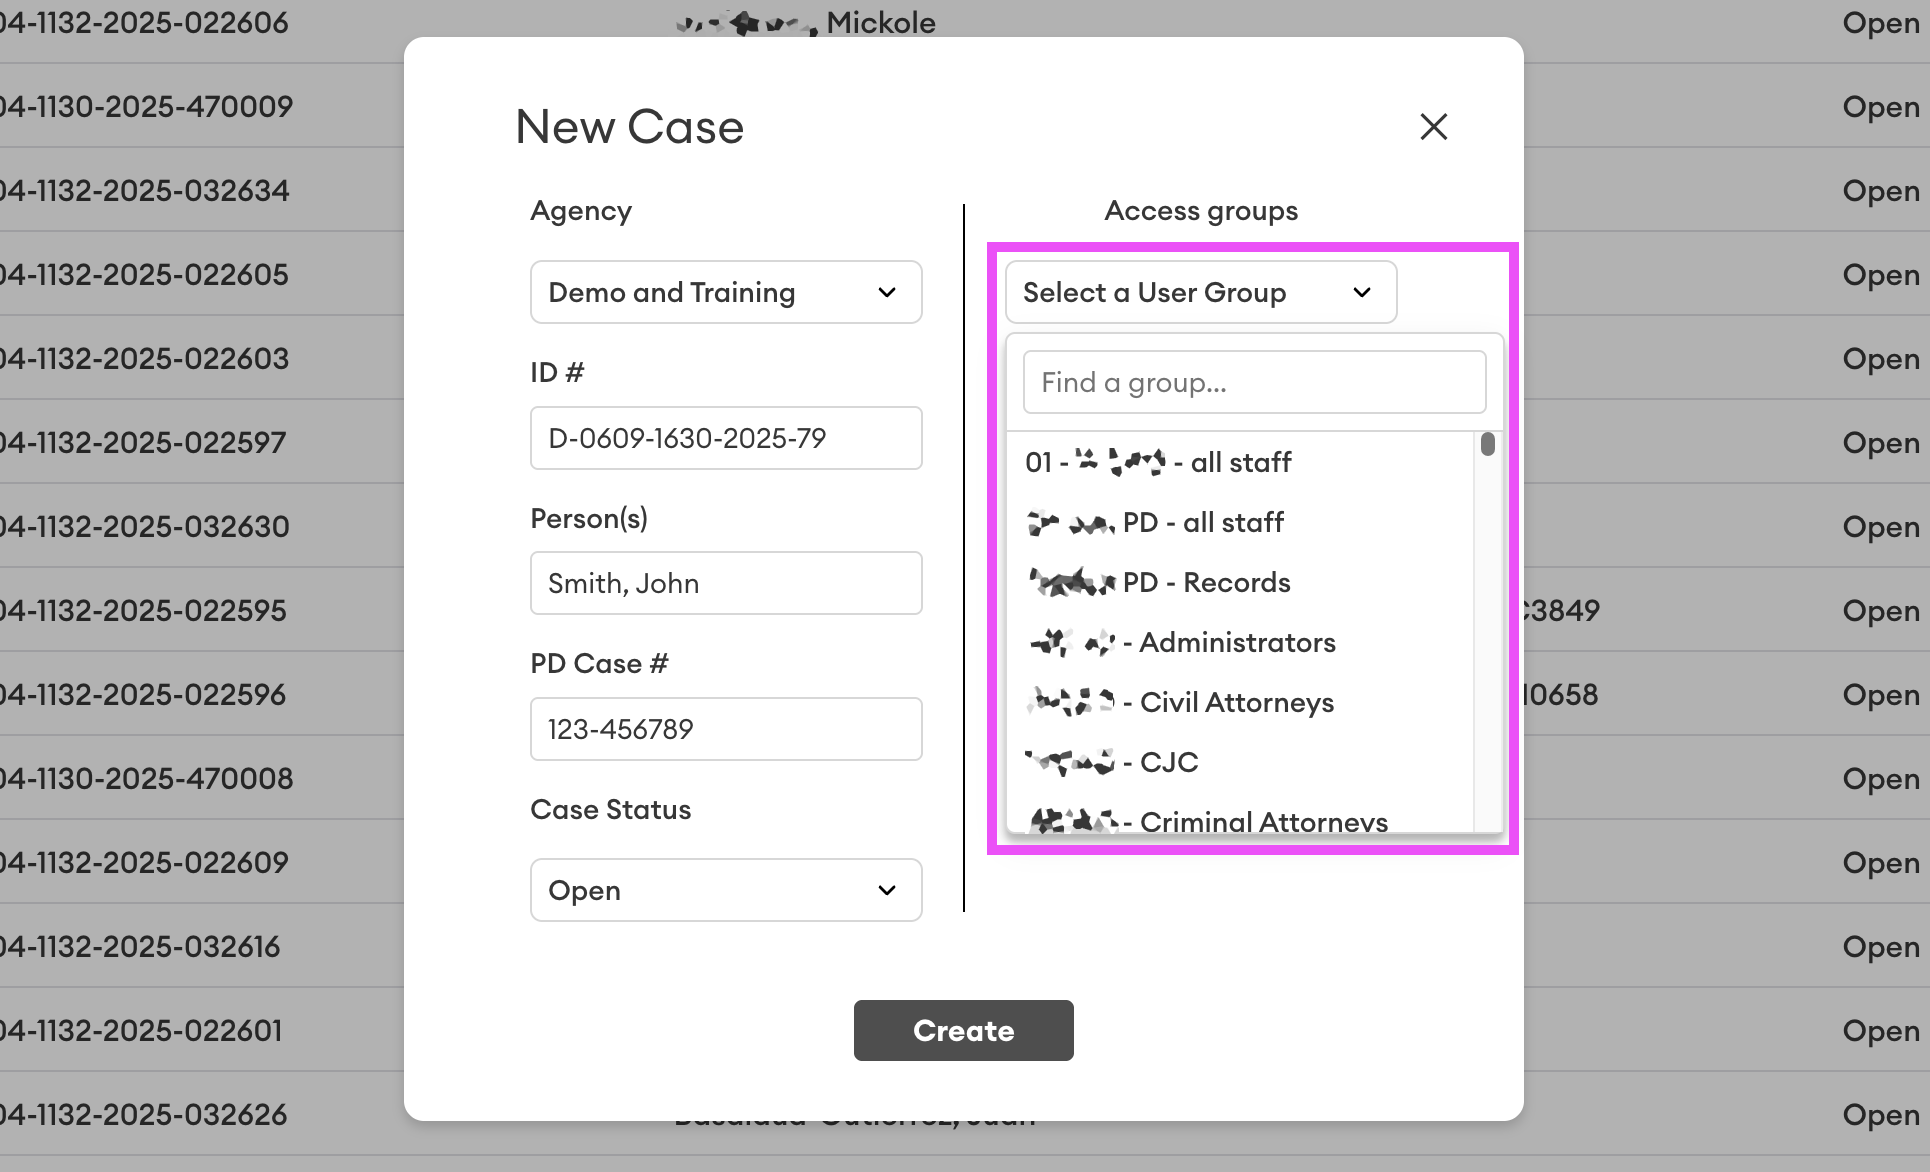Click background case 04-1132-2025-022597
The width and height of the screenshot is (1930, 1172).
(143, 442)
